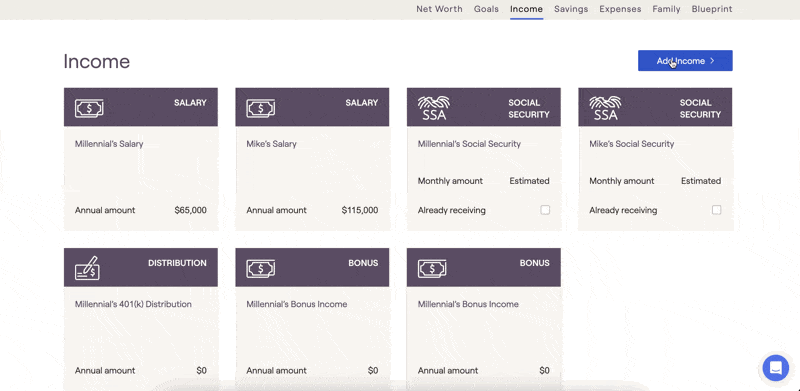Click SSA logo on Millennial's Social Security card
The image size is (800, 391).
pos(434,108)
